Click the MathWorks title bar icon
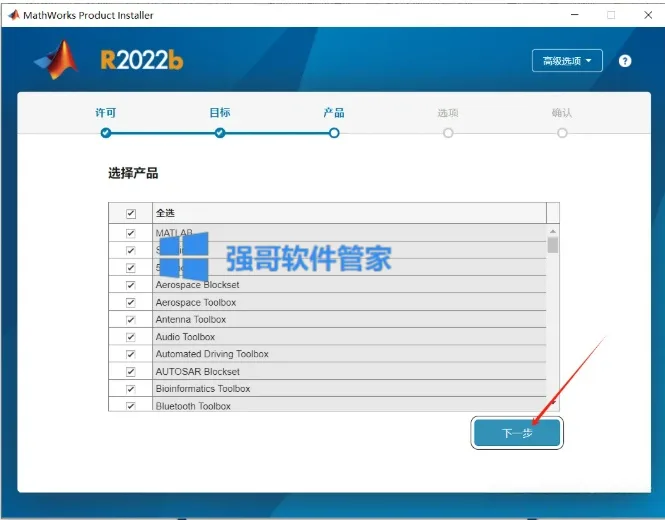The width and height of the screenshot is (665, 520). tap(14, 15)
